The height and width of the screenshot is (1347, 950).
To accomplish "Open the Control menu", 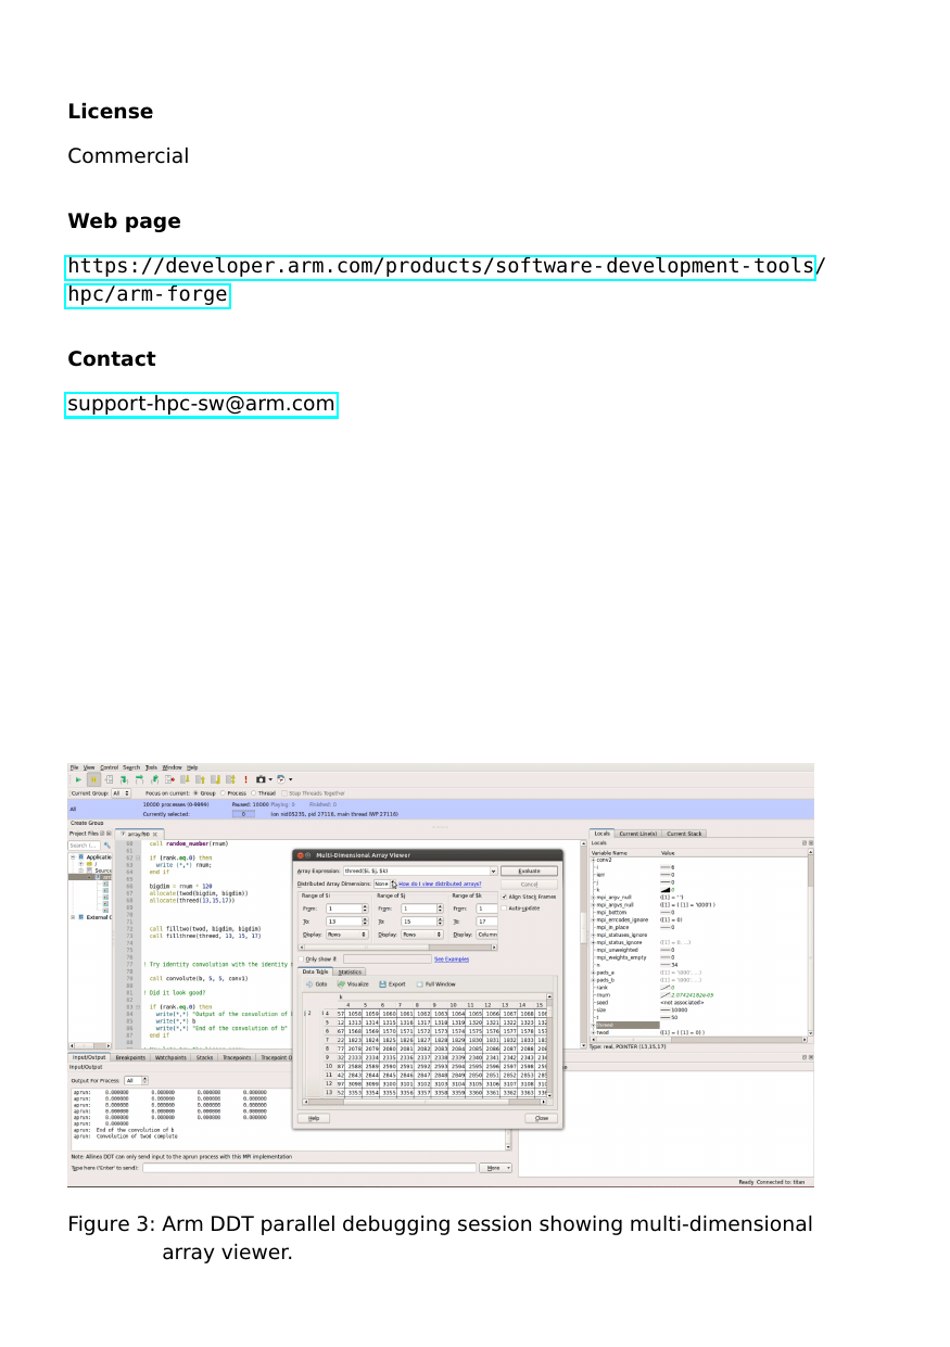I will pos(108,767).
